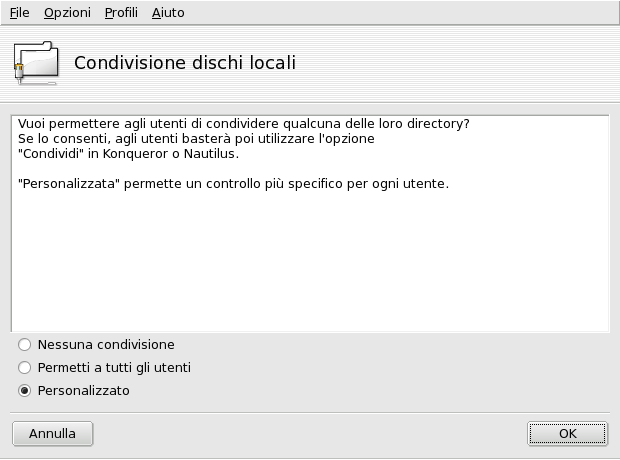Image resolution: width=620 pixels, height=460 pixels.
Task: Choose the Permetti a tutti gli utenti radio
Action: [25, 368]
